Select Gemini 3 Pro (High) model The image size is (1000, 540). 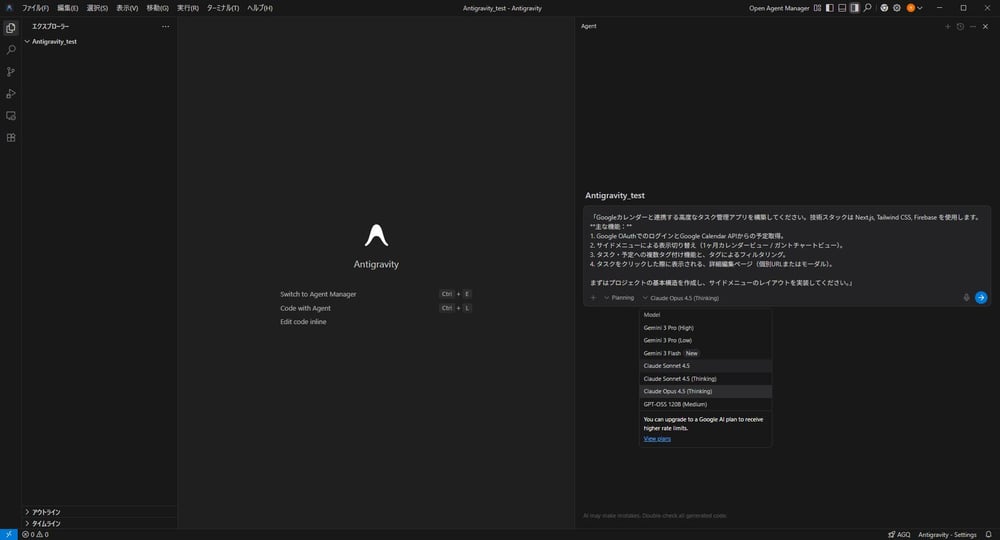point(668,328)
